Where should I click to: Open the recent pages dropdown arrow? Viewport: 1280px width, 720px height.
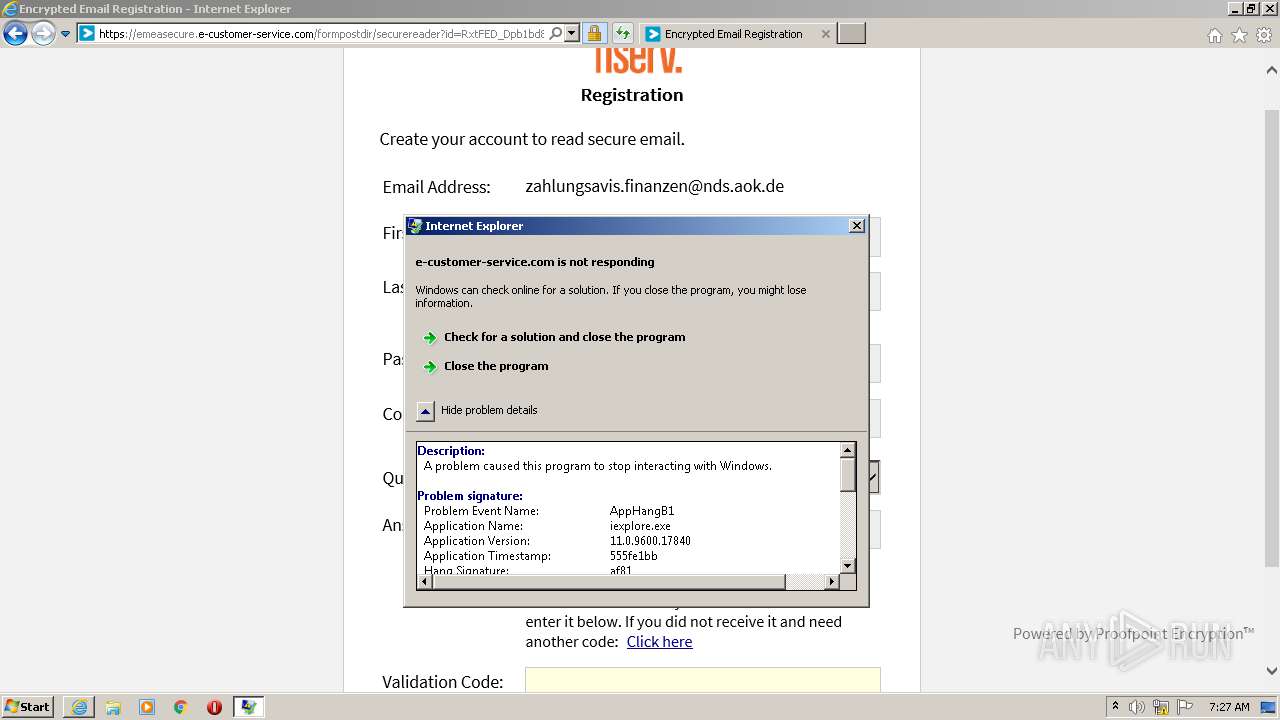66,34
